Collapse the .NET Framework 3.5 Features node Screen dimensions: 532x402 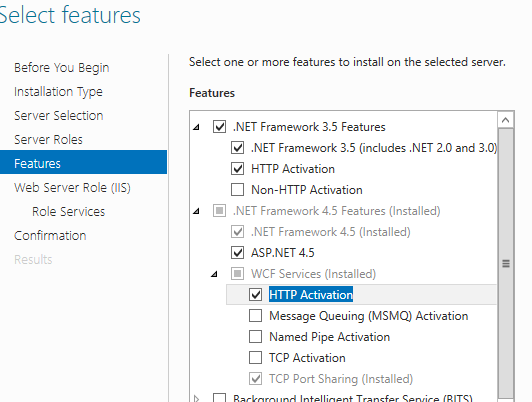[196, 128]
